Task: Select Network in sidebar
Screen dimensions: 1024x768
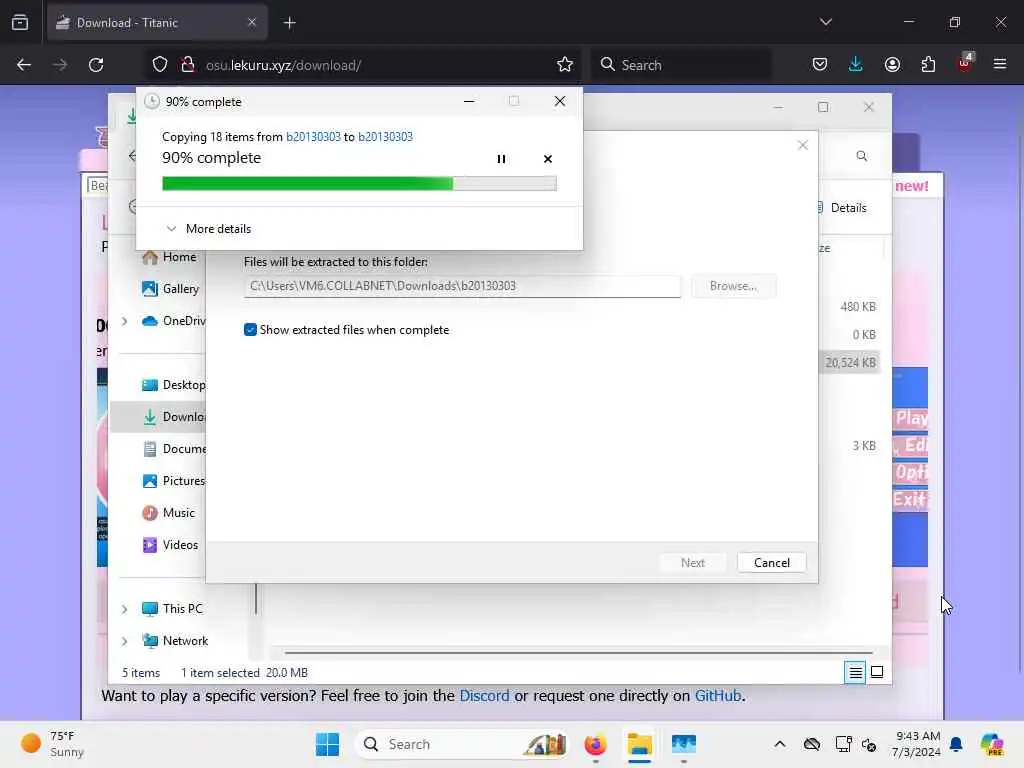Action: tap(175, 641)
